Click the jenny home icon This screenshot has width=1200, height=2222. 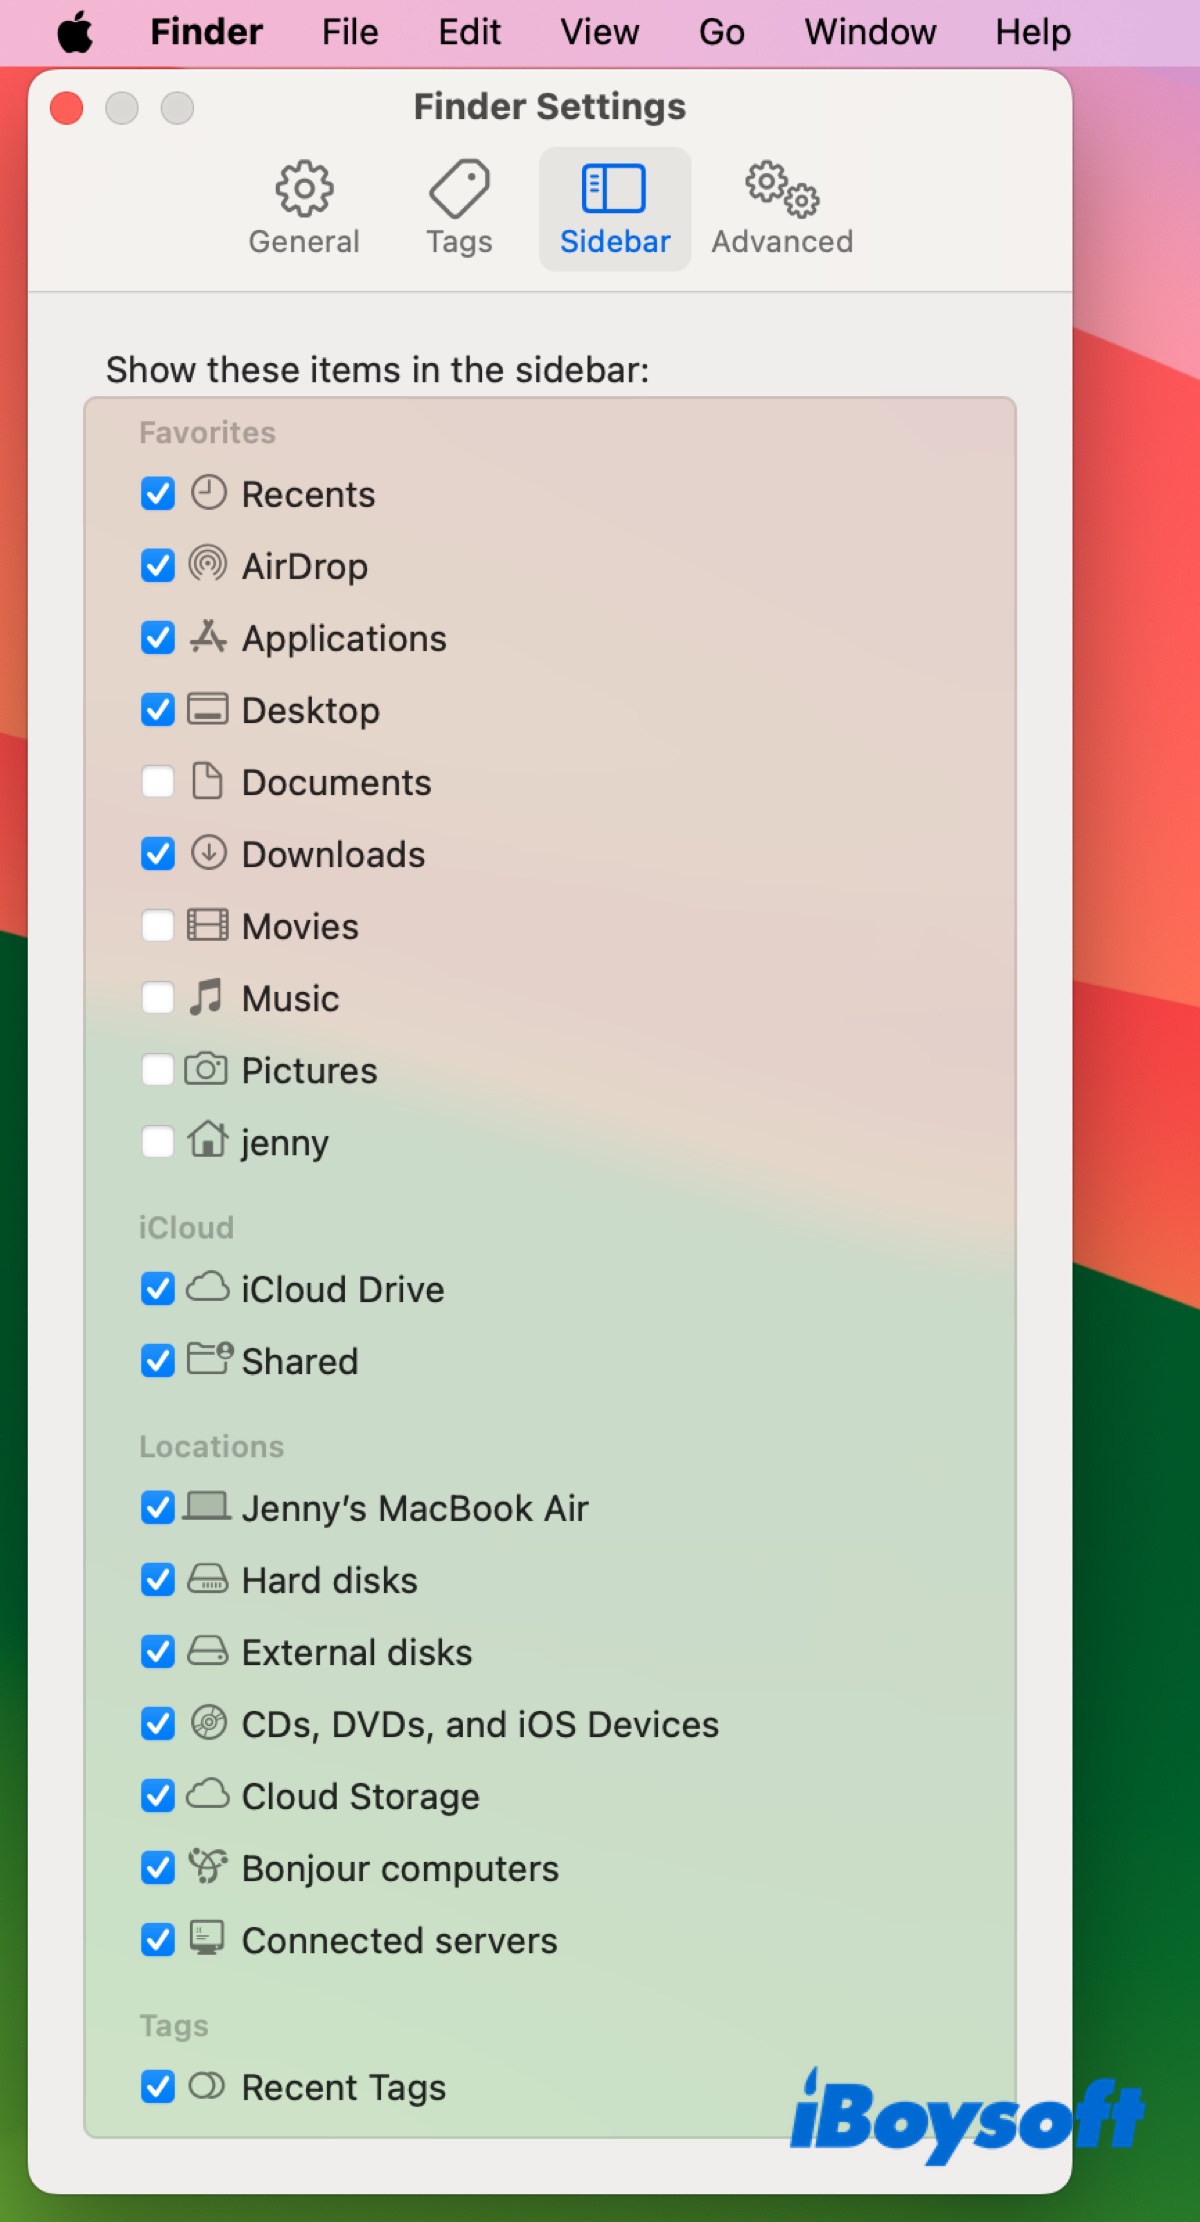click(x=208, y=1139)
